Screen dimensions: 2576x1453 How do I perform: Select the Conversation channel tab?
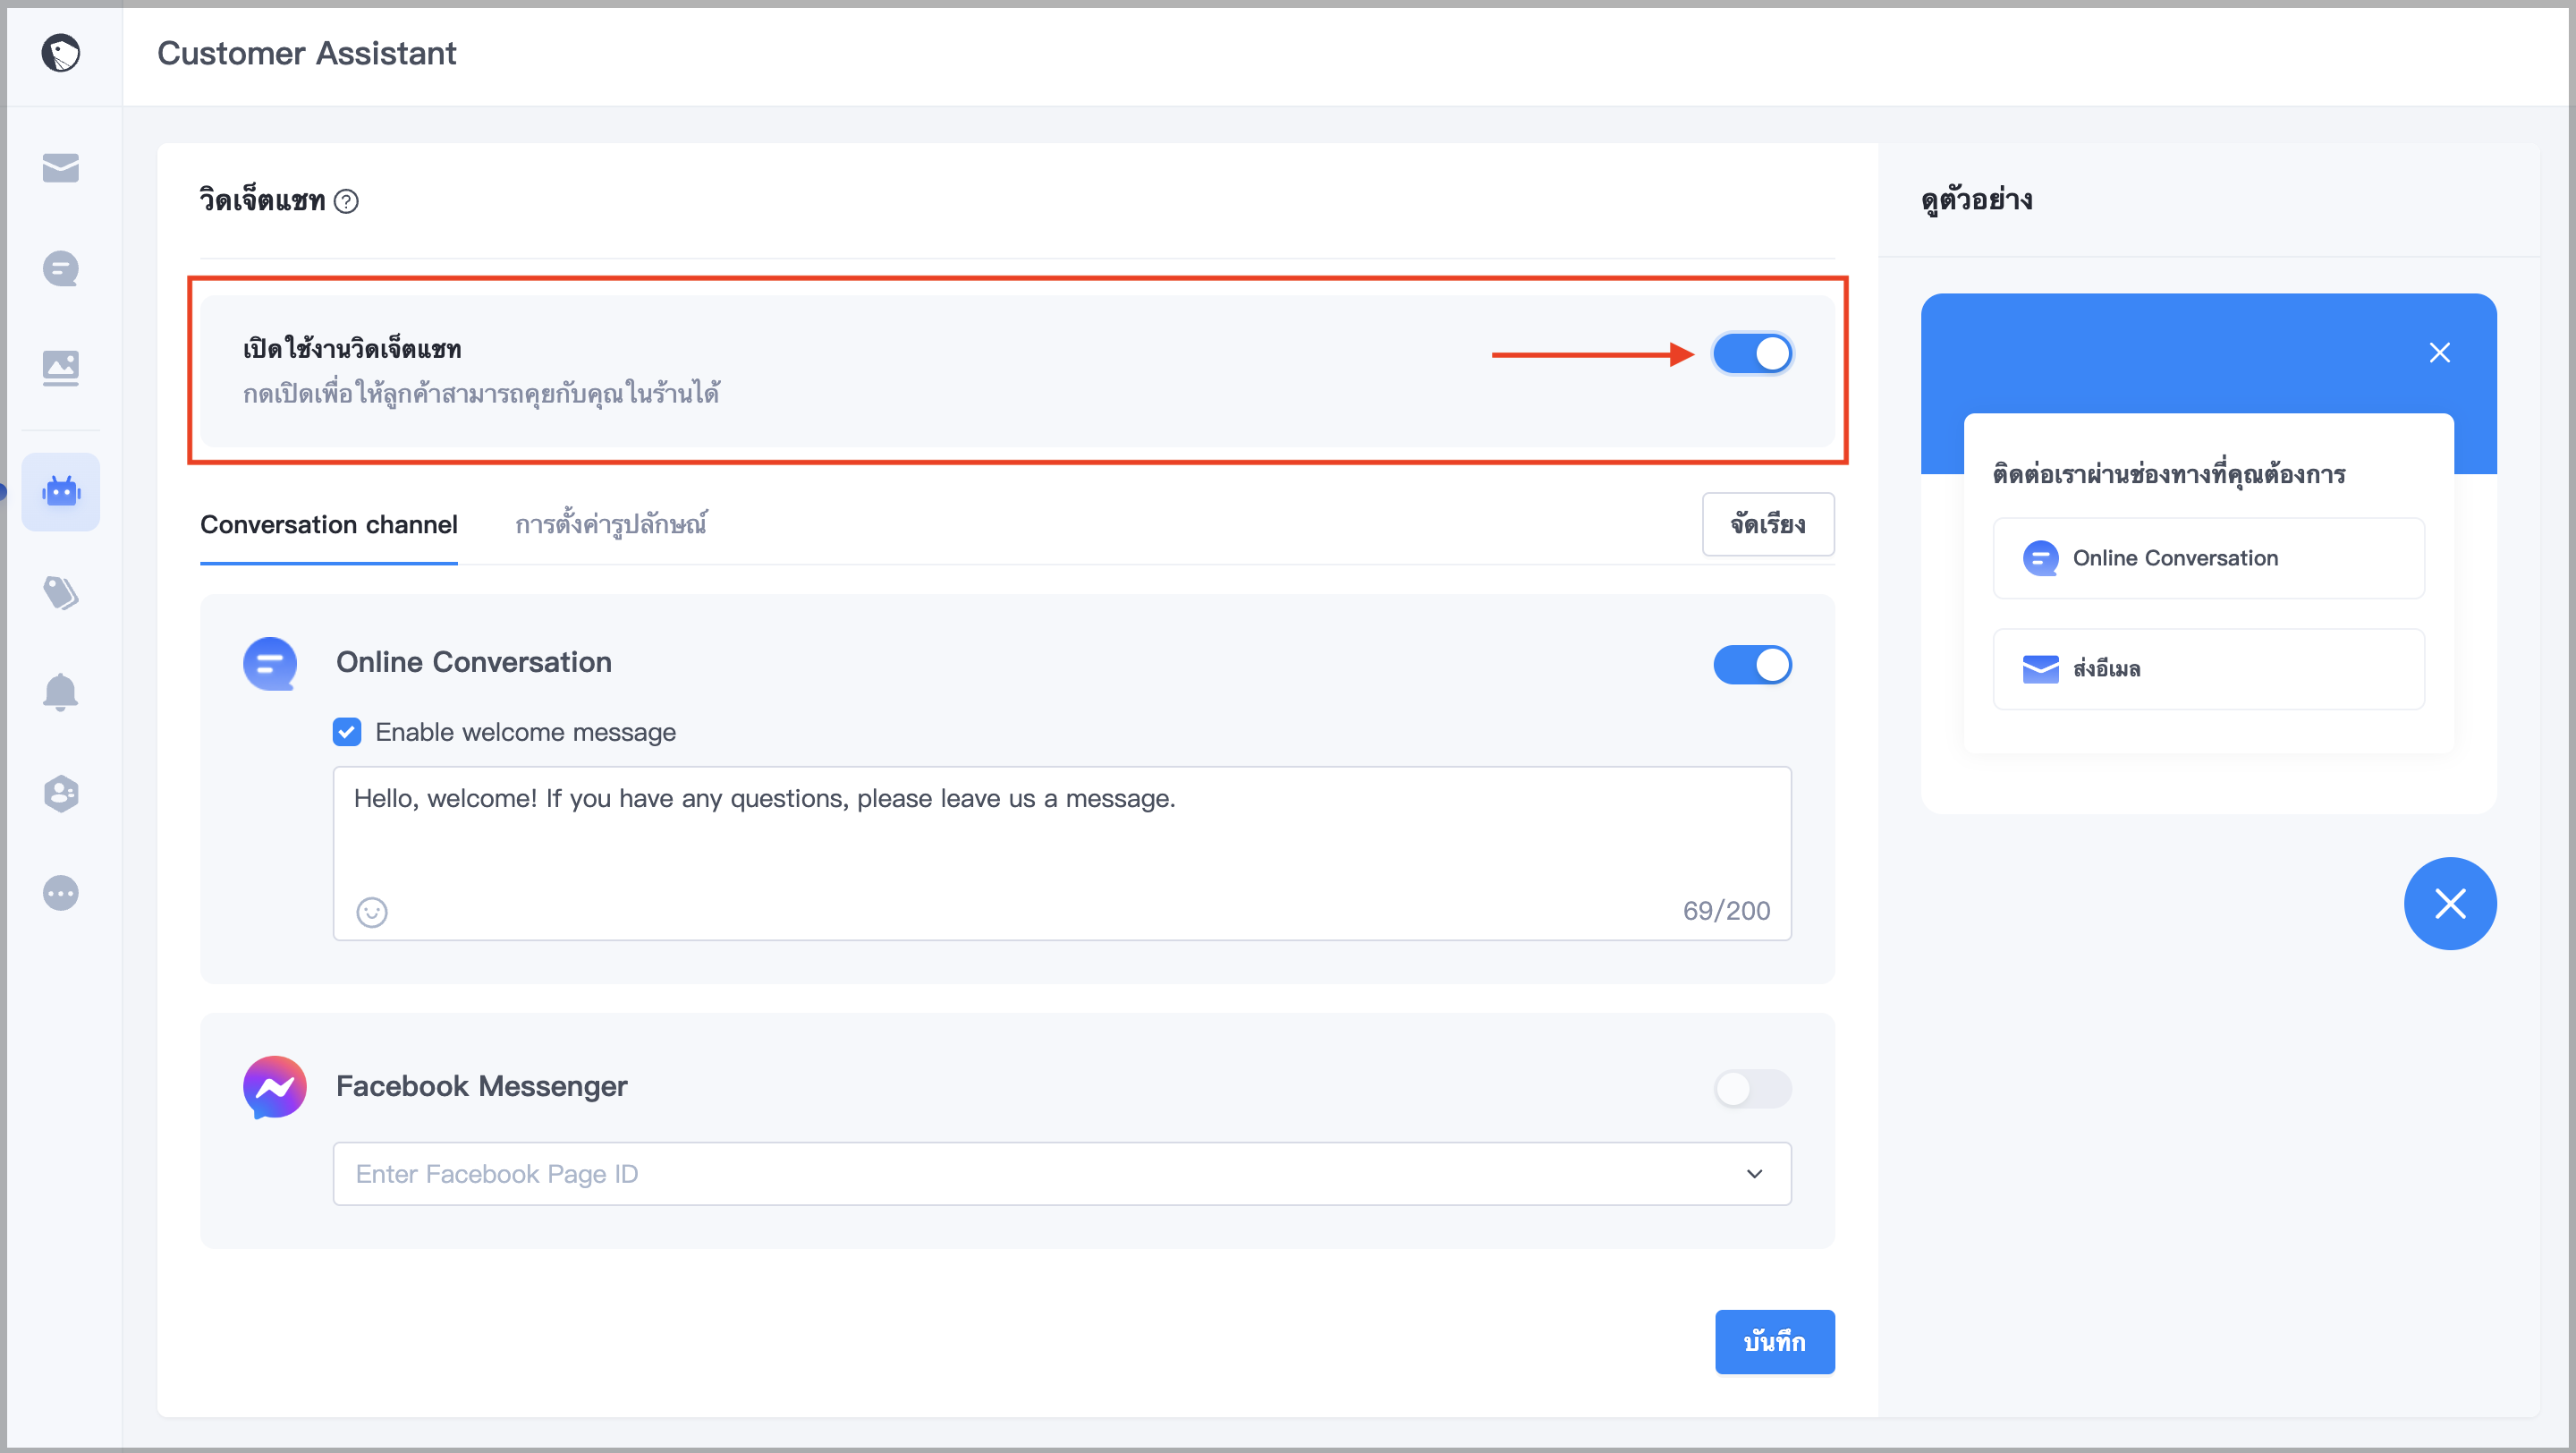pos(329,524)
